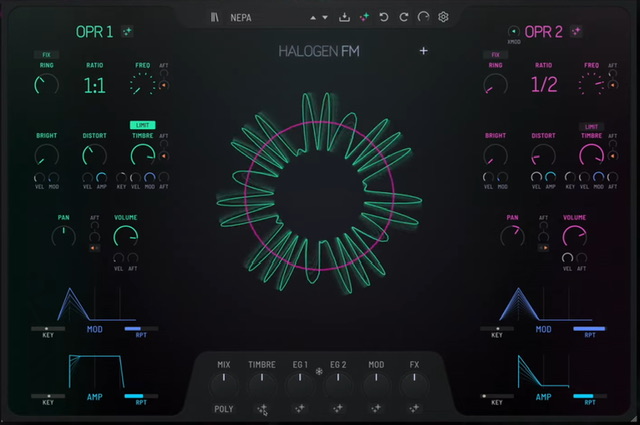Toggle aftertouch direction under OPR 1 PAN
The width and height of the screenshot is (640, 425).
[x=94, y=248]
